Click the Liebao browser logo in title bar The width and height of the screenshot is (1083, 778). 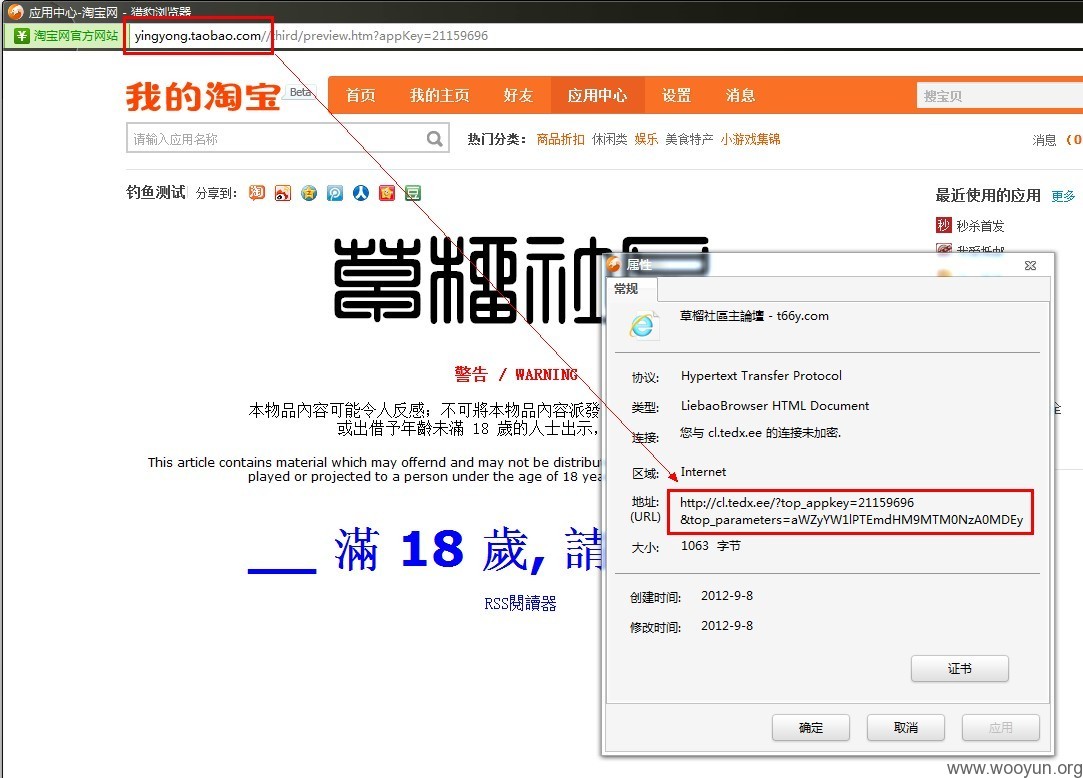coord(15,11)
